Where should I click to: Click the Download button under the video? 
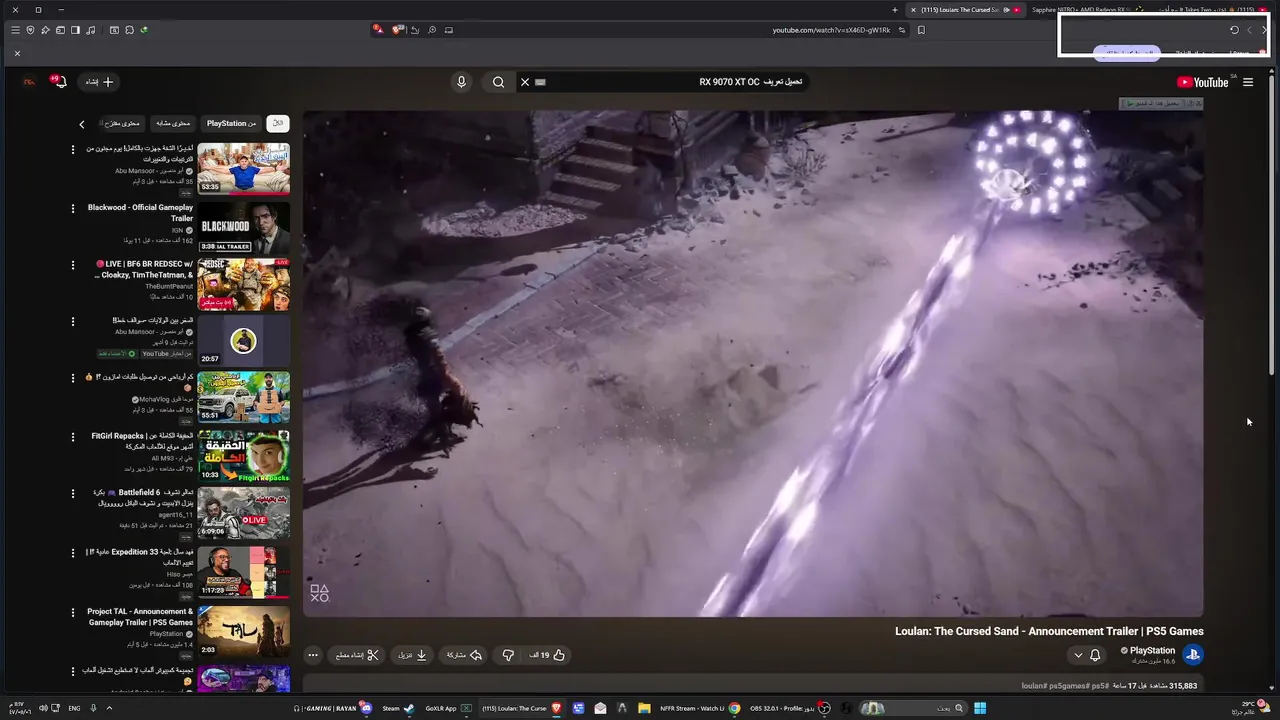coord(413,655)
